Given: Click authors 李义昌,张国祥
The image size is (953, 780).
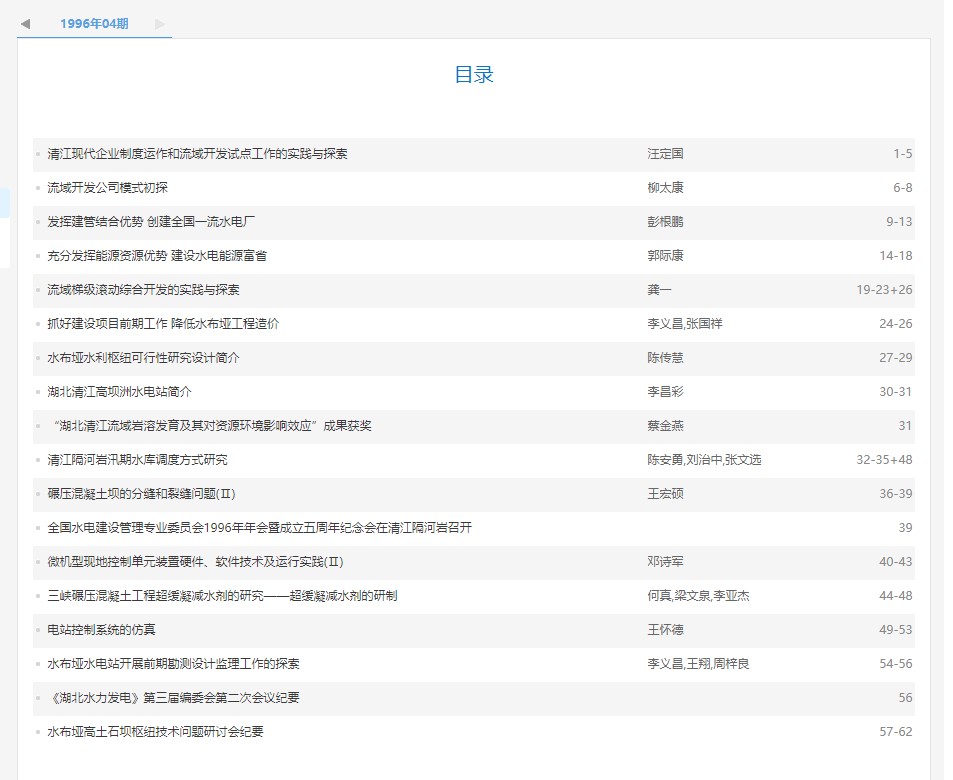Looking at the screenshot, I should [685, 324].
